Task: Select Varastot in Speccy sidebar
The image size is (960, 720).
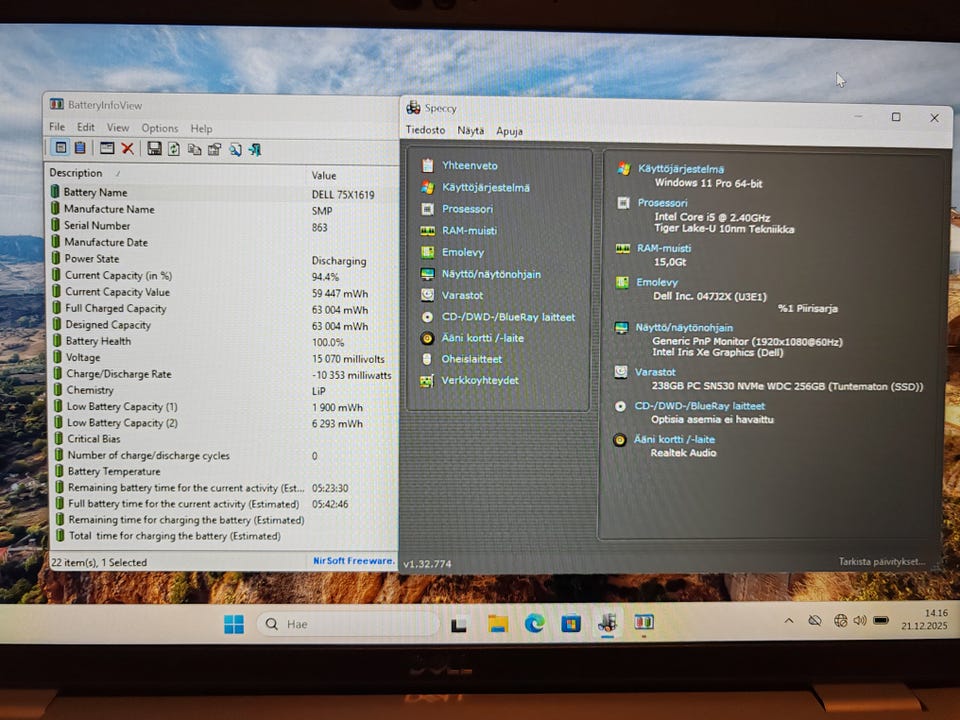Action: [x=462, y=295]
